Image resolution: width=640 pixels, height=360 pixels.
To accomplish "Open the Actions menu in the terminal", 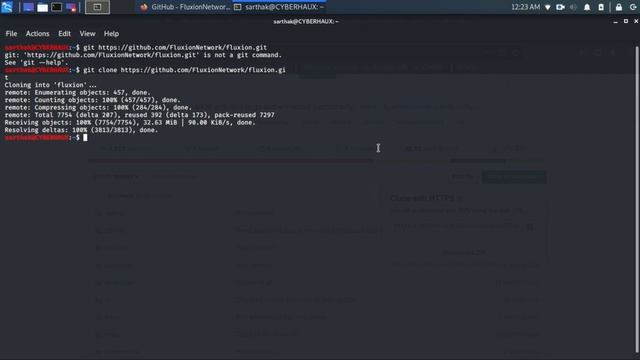I will (x=38, y=33).
